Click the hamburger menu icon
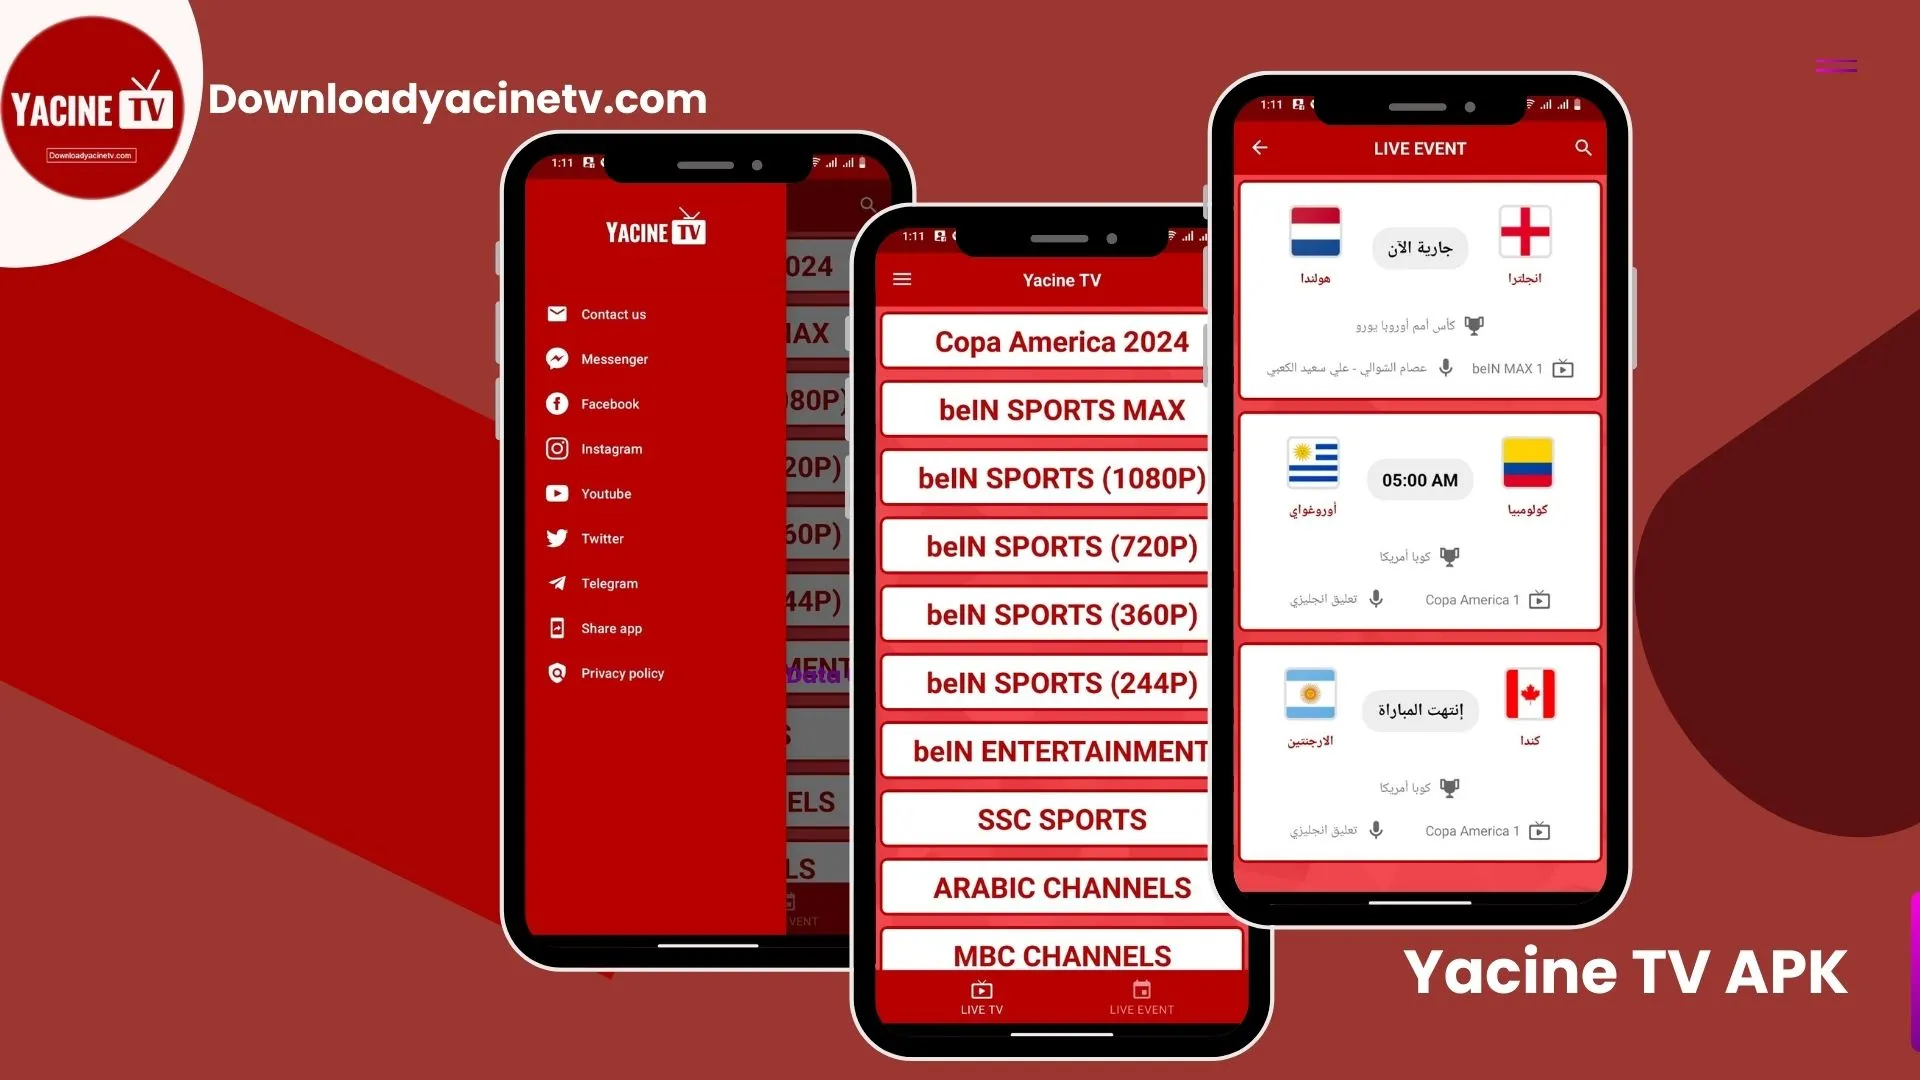This screenshot has height=1080, width=1920. 906,280
